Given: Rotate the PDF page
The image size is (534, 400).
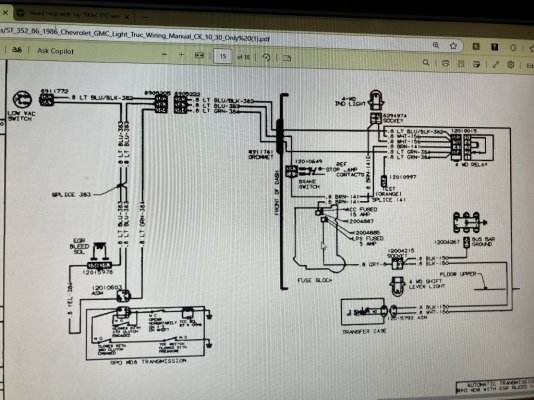Looking at the screenshot, I should (266, 57).
